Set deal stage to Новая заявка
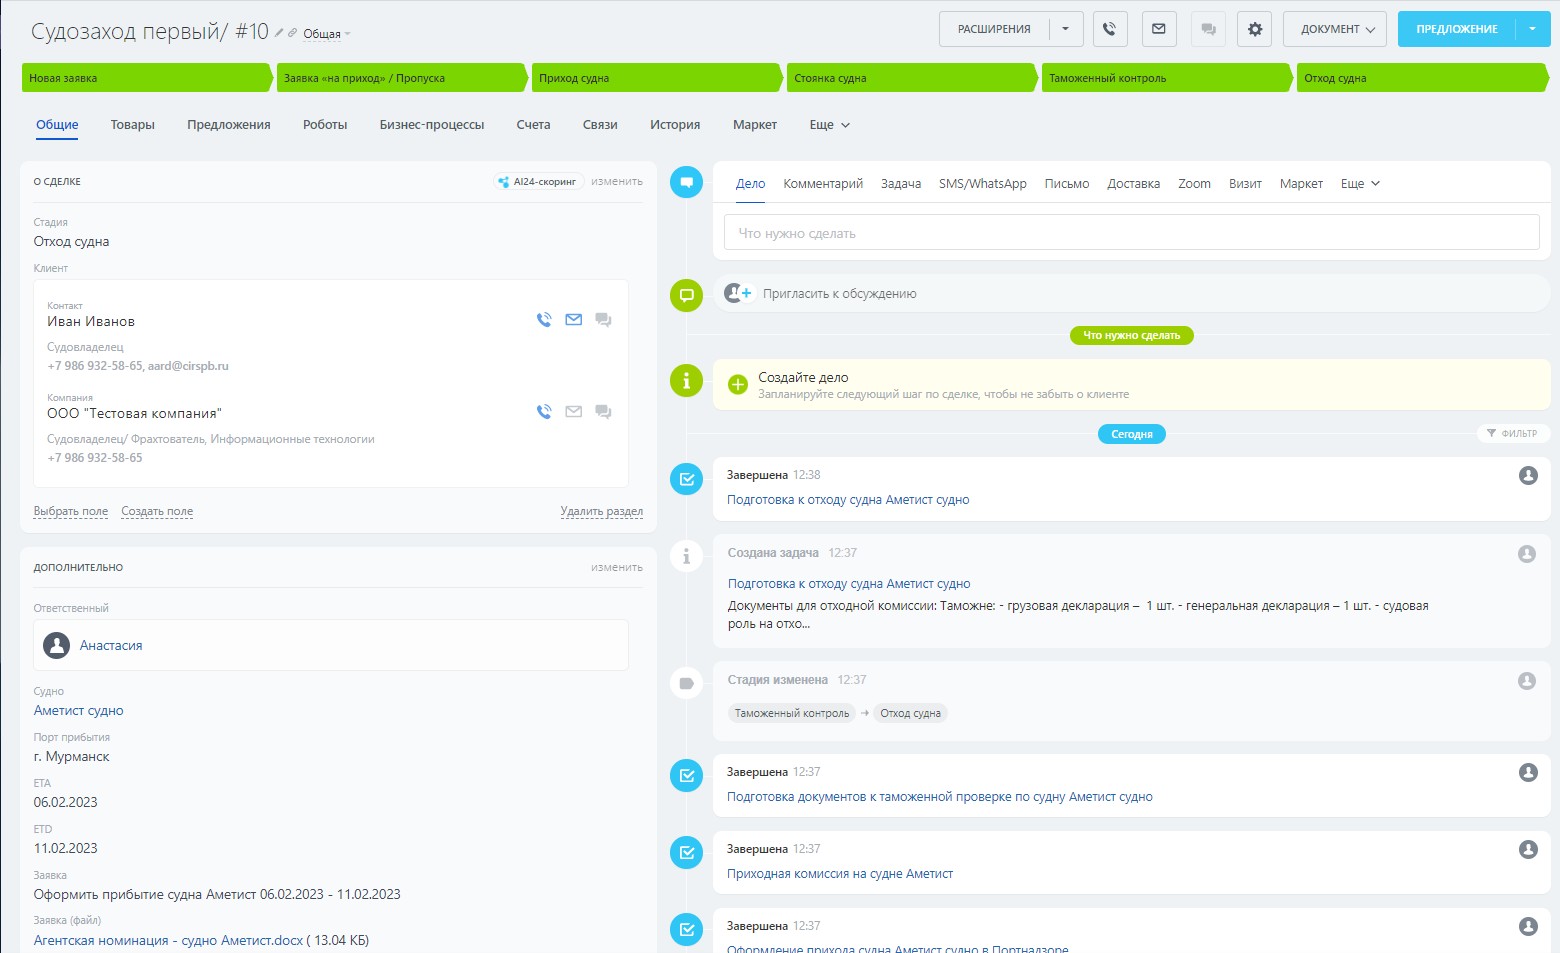The image size is (1560, 953). (146, 78)
